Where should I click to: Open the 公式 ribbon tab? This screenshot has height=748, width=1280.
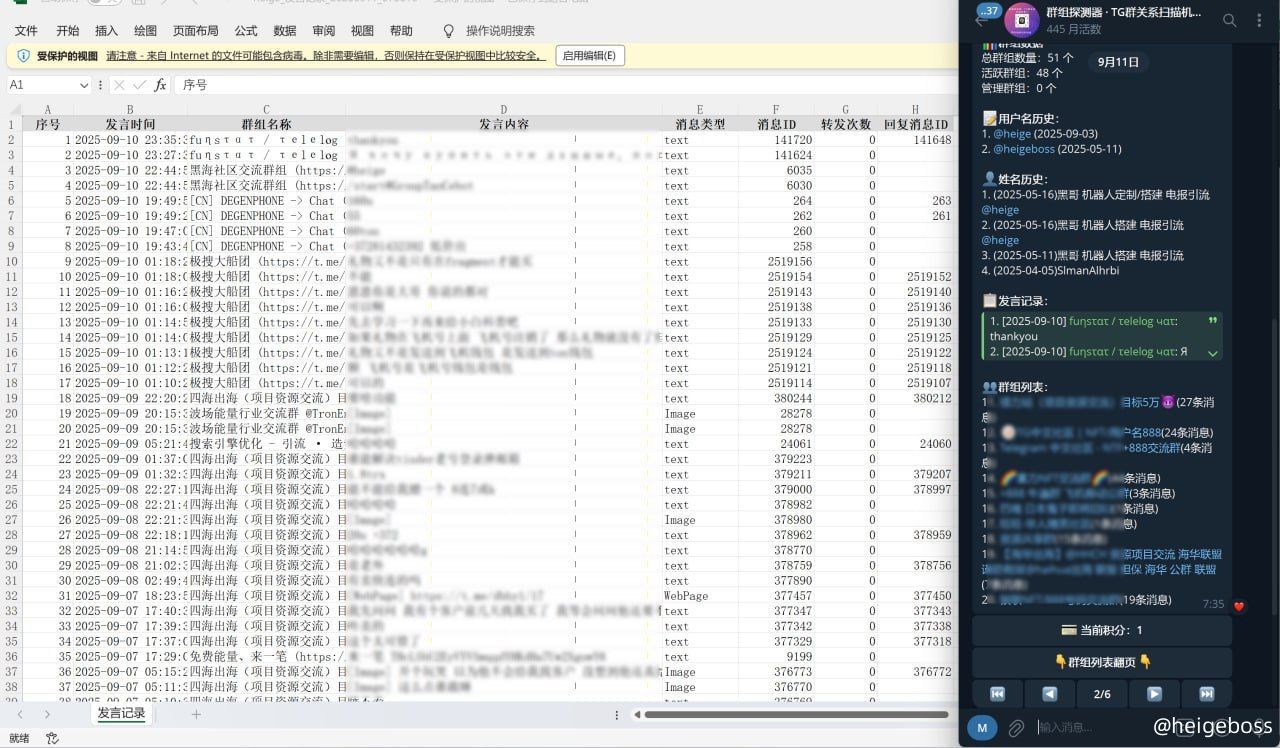245,31
